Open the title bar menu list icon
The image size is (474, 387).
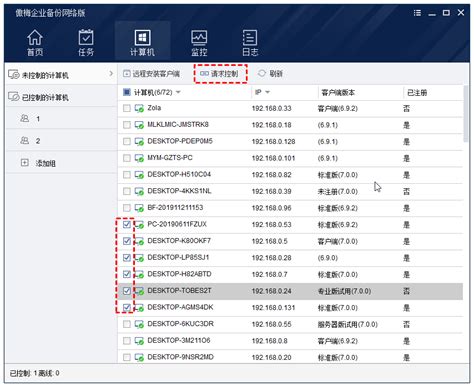click(x=417, y=13)
